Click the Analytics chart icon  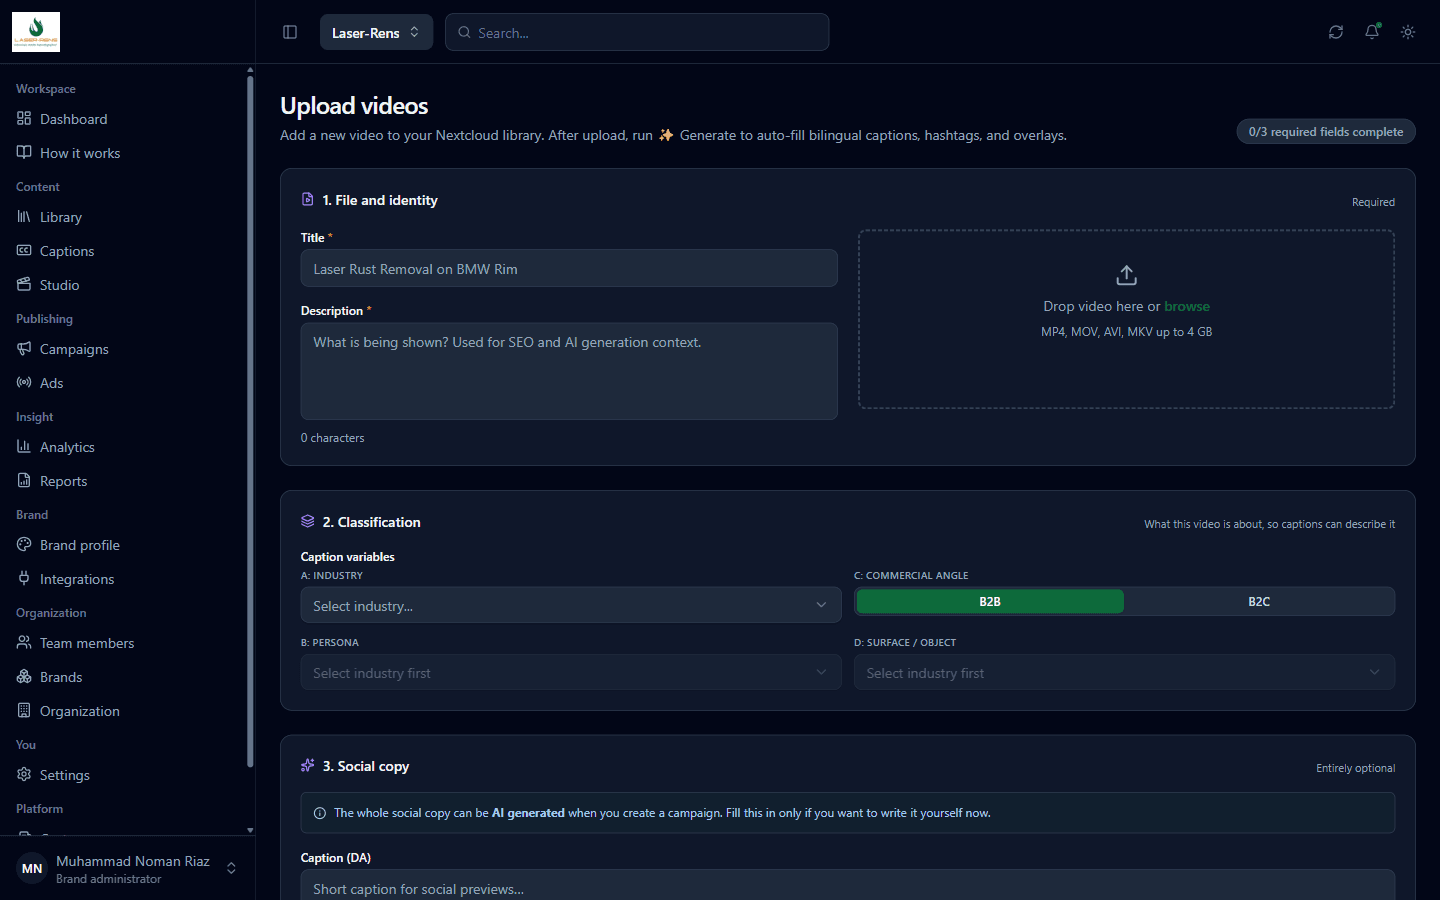pyautogui.click(x=24, y=447)
